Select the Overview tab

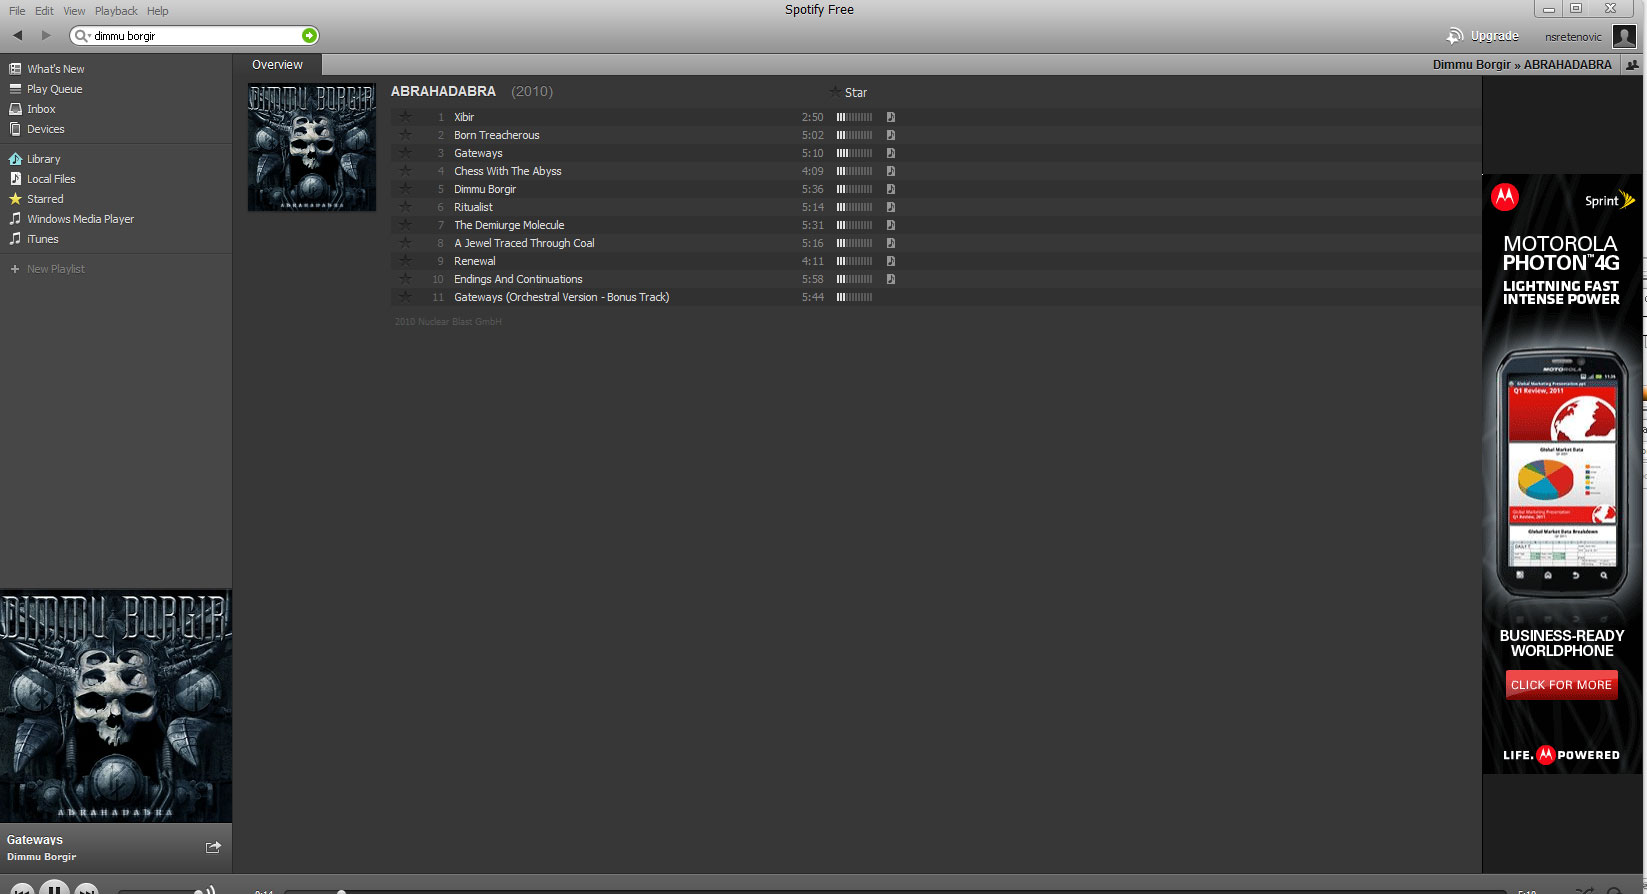pos(277,65)
